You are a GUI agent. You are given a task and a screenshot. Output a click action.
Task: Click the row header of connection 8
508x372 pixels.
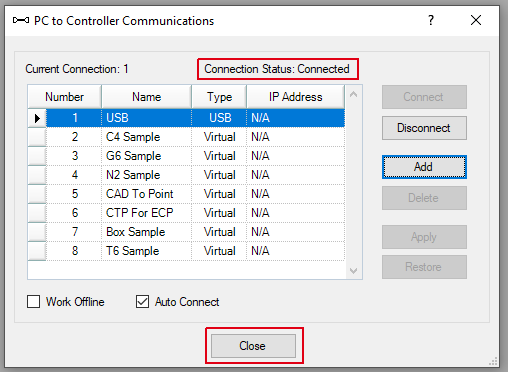point(37,251)
